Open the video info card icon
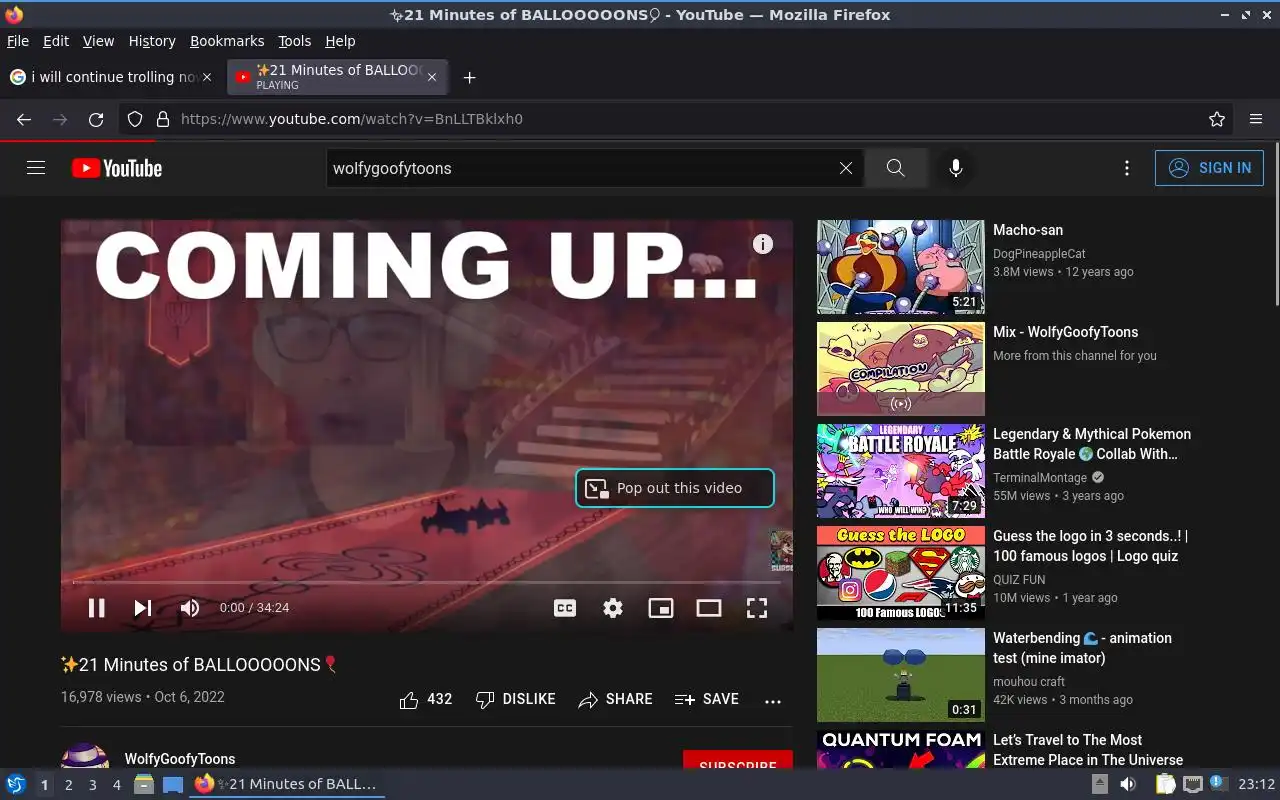Screen dimensions: 1280x800 pos(763,244)
